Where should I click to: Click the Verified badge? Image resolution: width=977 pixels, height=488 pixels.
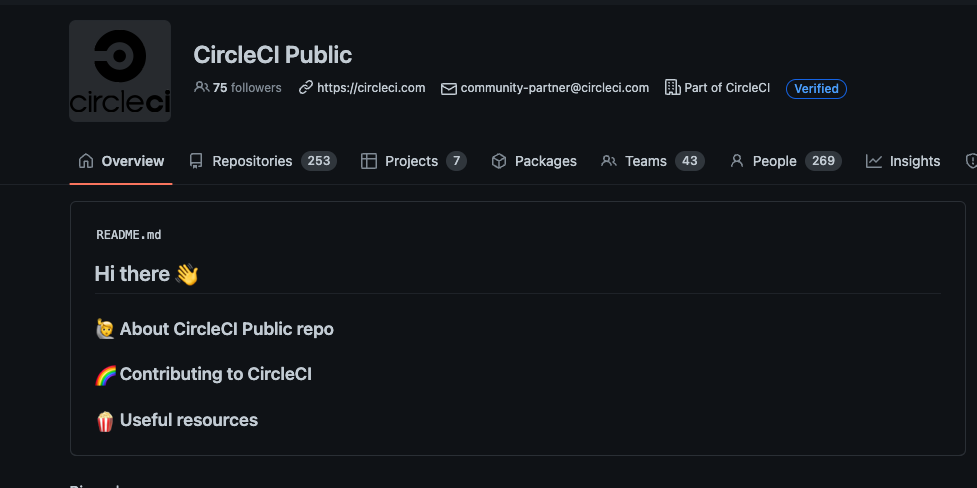click(x=816, y=89)
